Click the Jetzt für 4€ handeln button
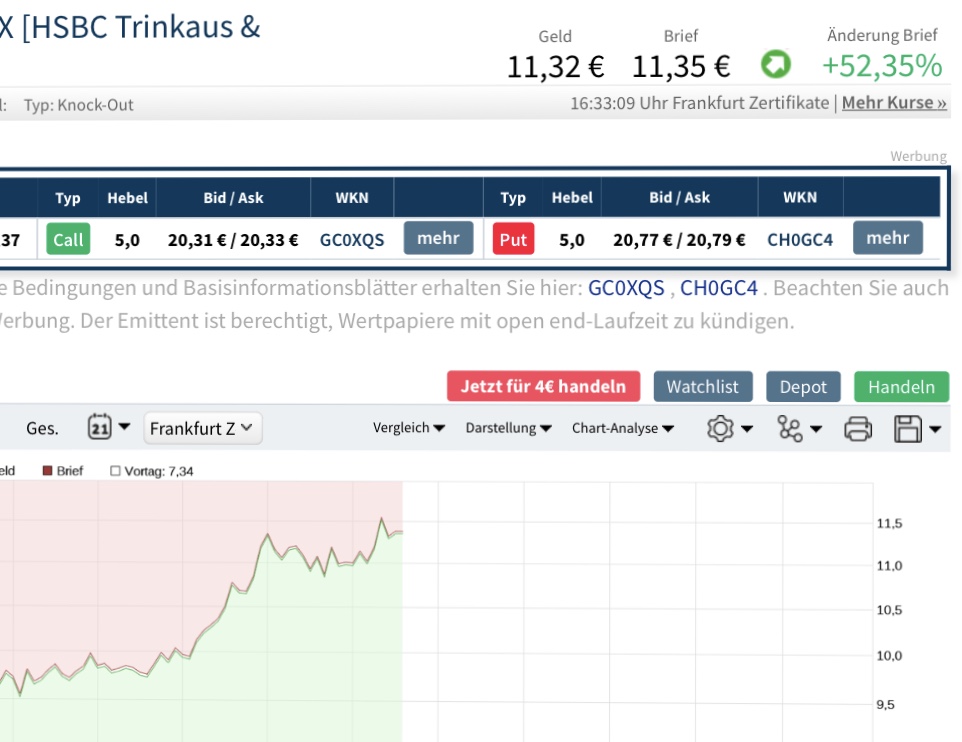962x742 pixels. (x=543, y=387)
